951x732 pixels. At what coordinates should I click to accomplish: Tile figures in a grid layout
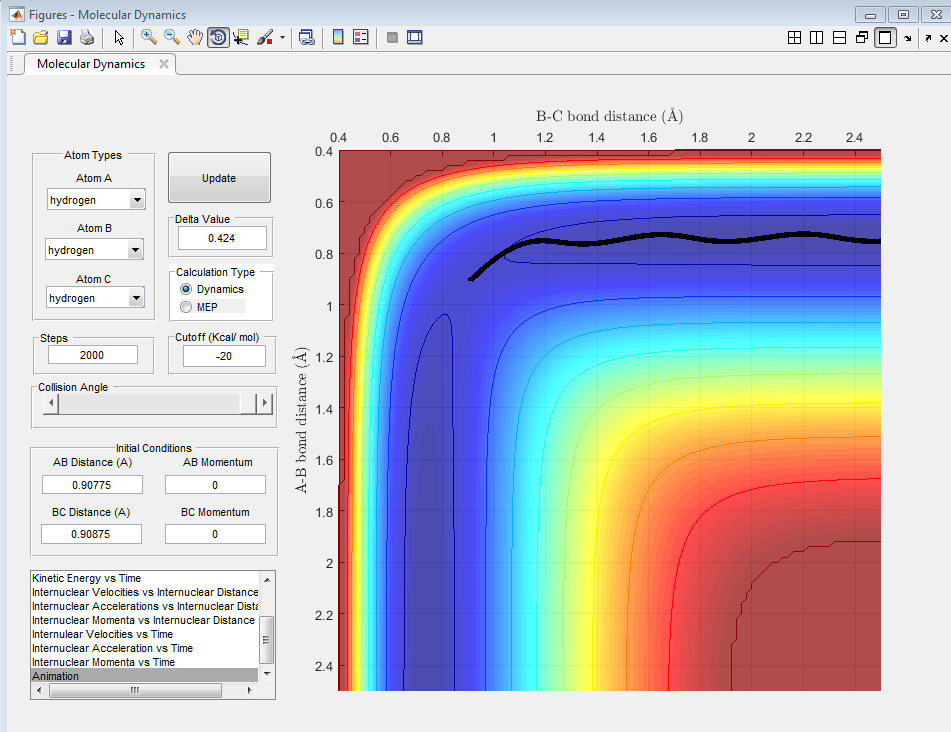[x=795, y=38]
